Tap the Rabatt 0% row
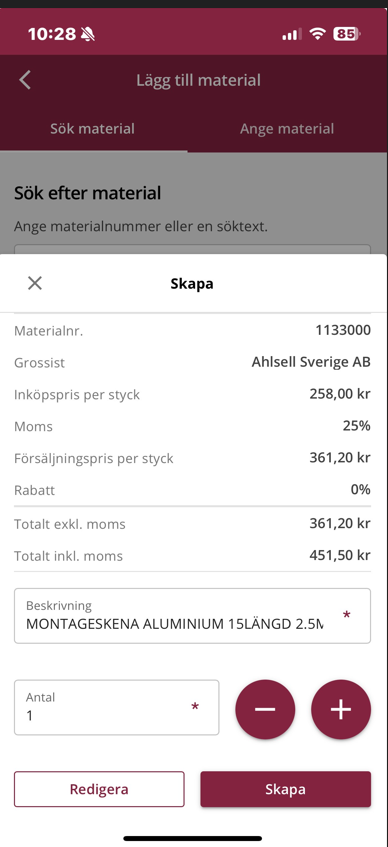Screen dimensions: 388x847 [x=192, y=490]
